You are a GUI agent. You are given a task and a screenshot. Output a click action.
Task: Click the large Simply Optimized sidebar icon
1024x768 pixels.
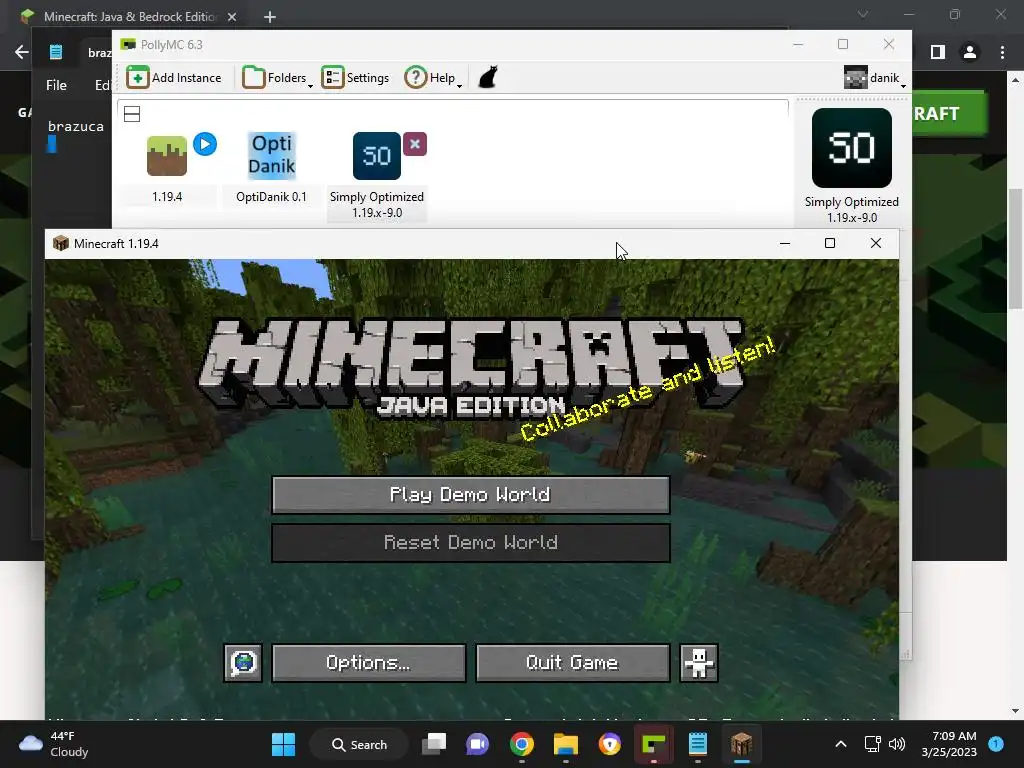(x=852, y=148)
